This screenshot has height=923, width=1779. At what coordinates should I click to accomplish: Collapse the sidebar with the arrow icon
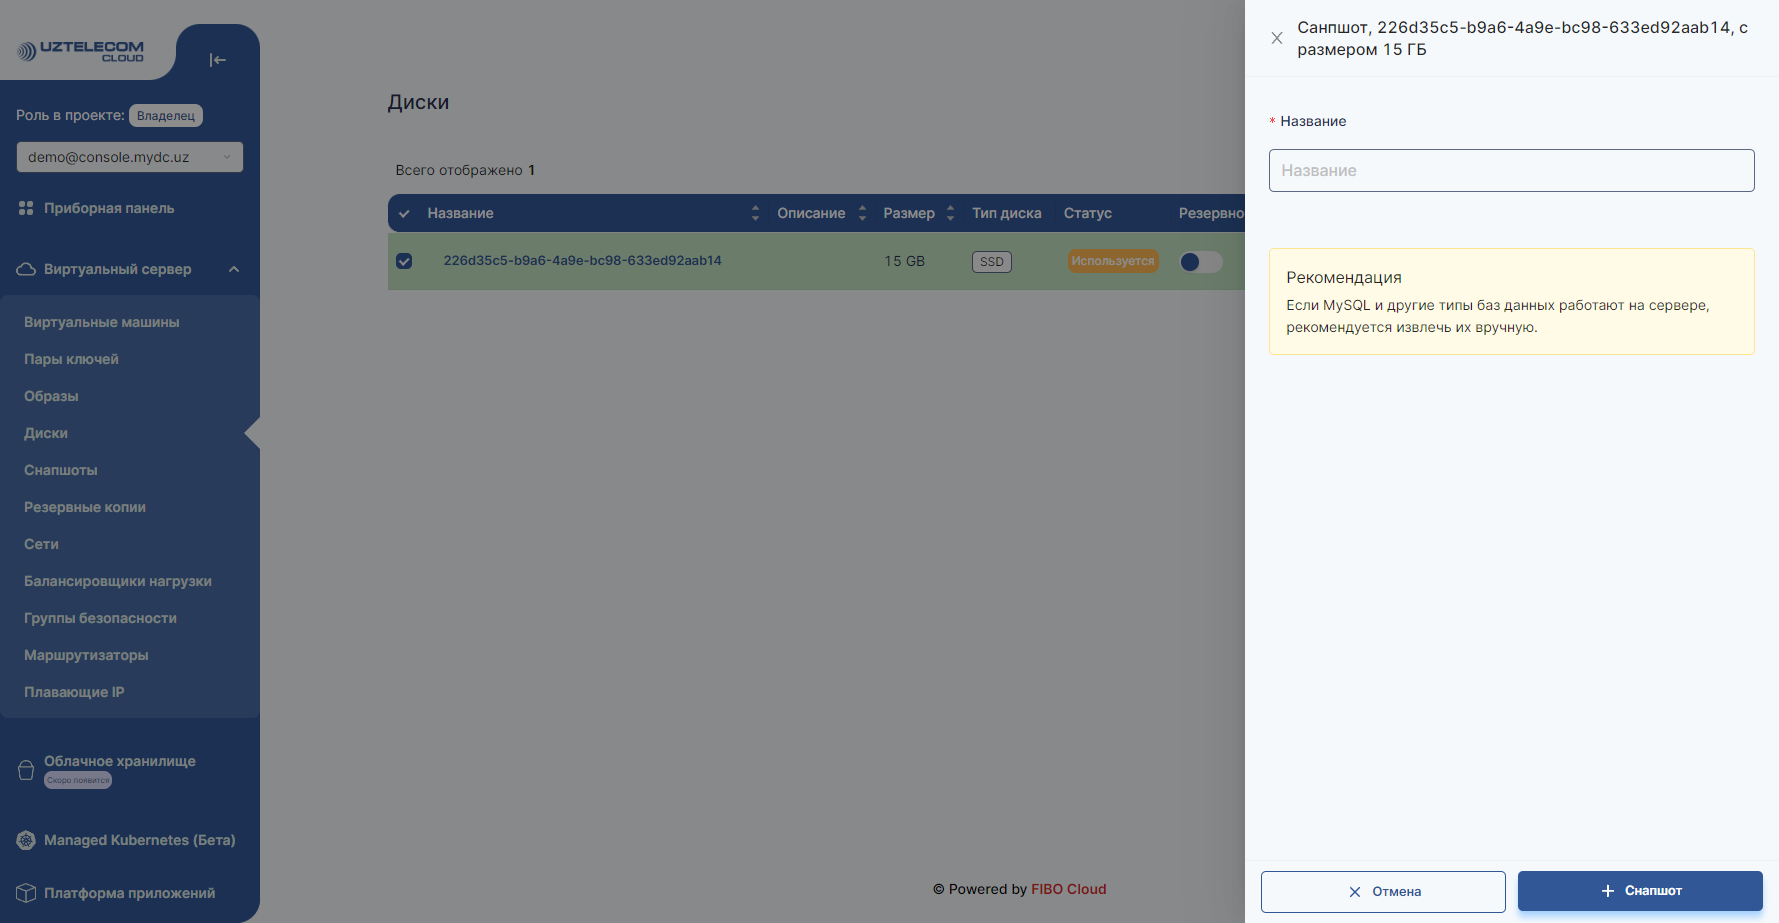coord(217,60)
